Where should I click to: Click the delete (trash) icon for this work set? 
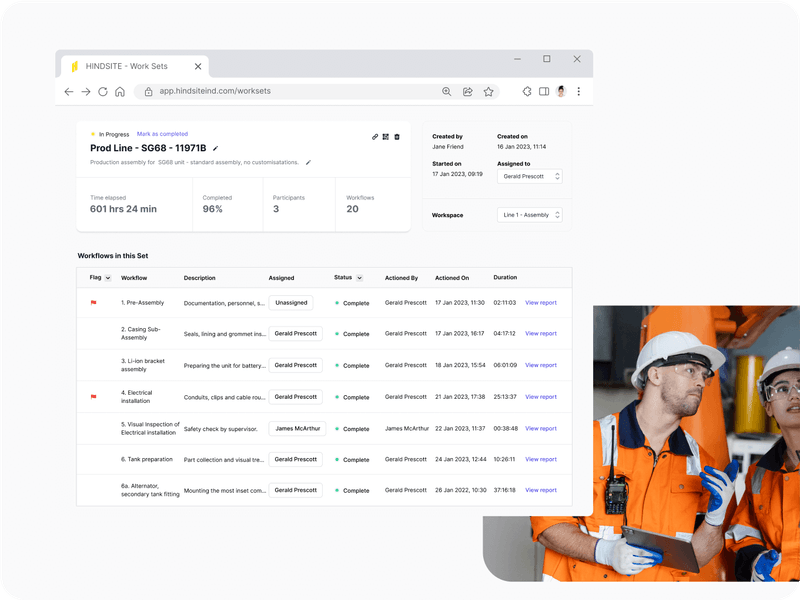click(399, 136)
